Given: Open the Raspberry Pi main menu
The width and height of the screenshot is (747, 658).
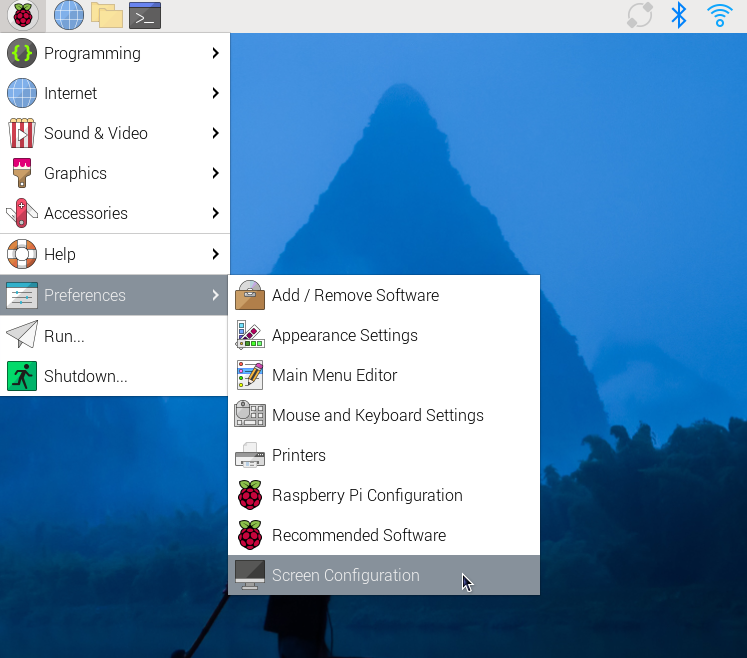Looking at the screenshot, I should click(22, 16).
